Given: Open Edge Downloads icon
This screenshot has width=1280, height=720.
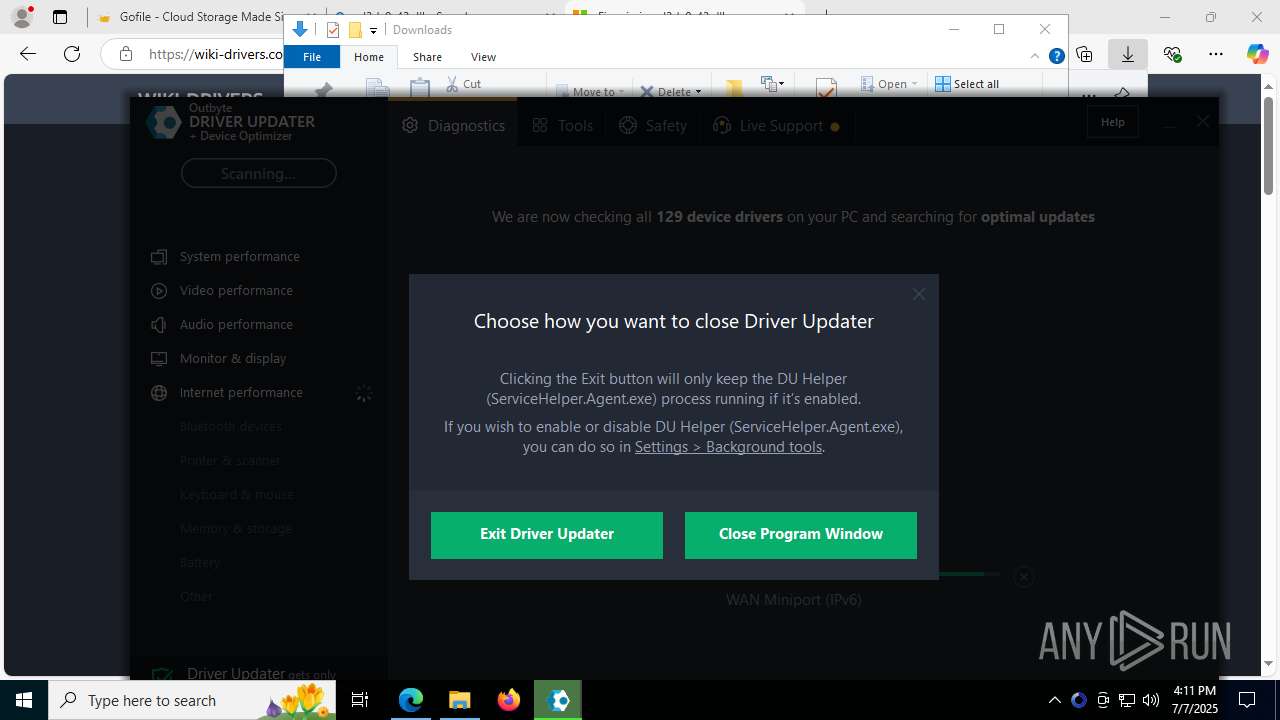Looking at the screenshot, I should 1128,54.
